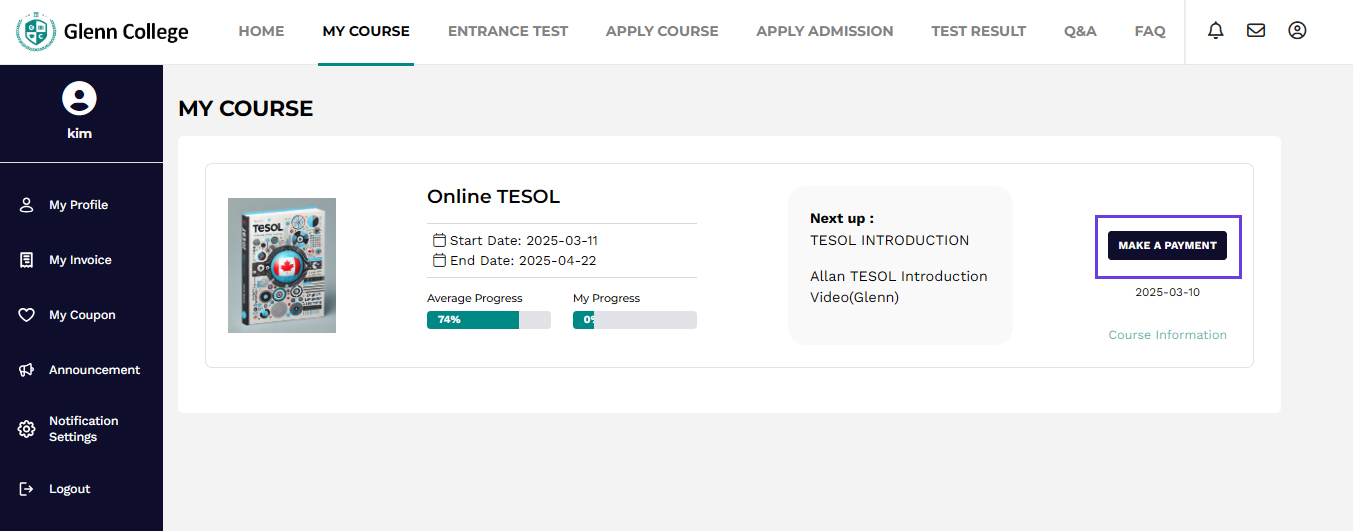Click the Average Progress bar
The image size is (1353, 531).
pos(488,320)
